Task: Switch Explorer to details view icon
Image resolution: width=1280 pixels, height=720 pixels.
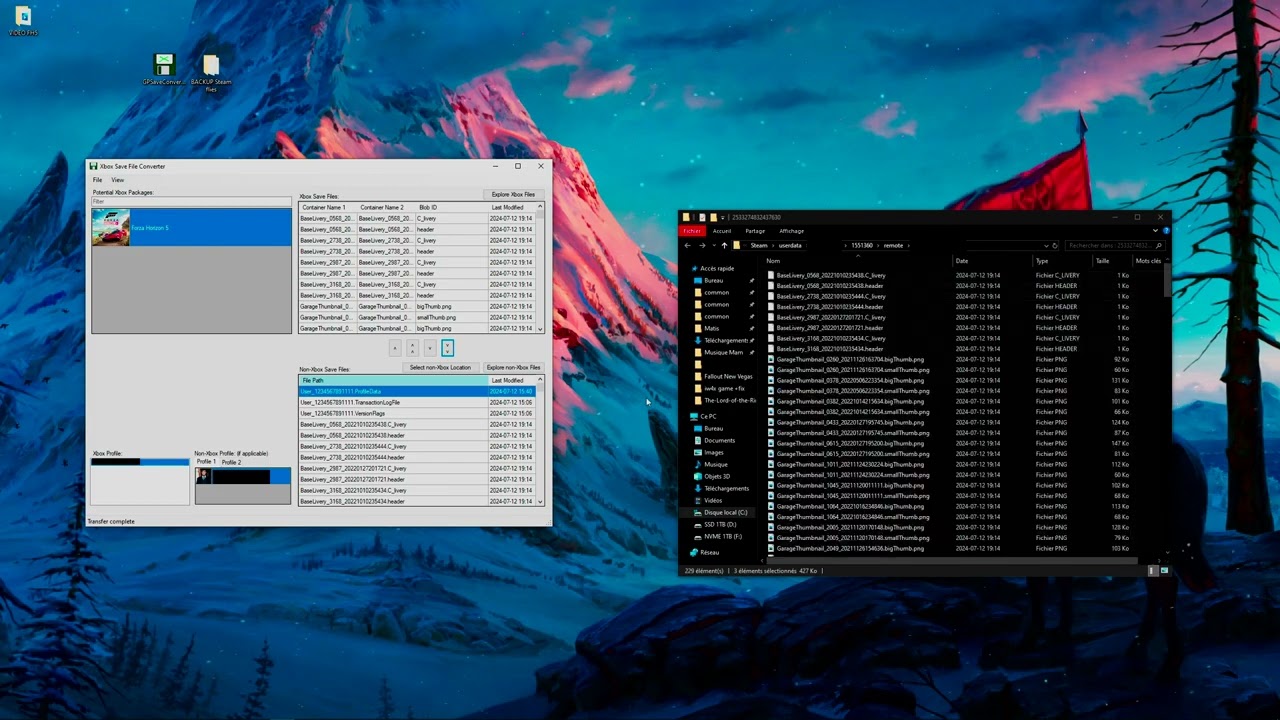Action: [1152, 570]
